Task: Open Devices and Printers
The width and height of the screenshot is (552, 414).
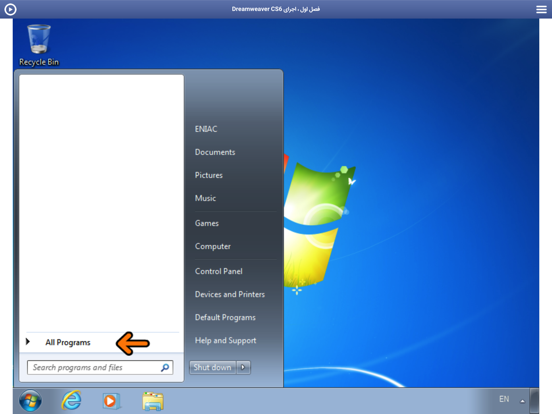Action: (x=230, y=294)
